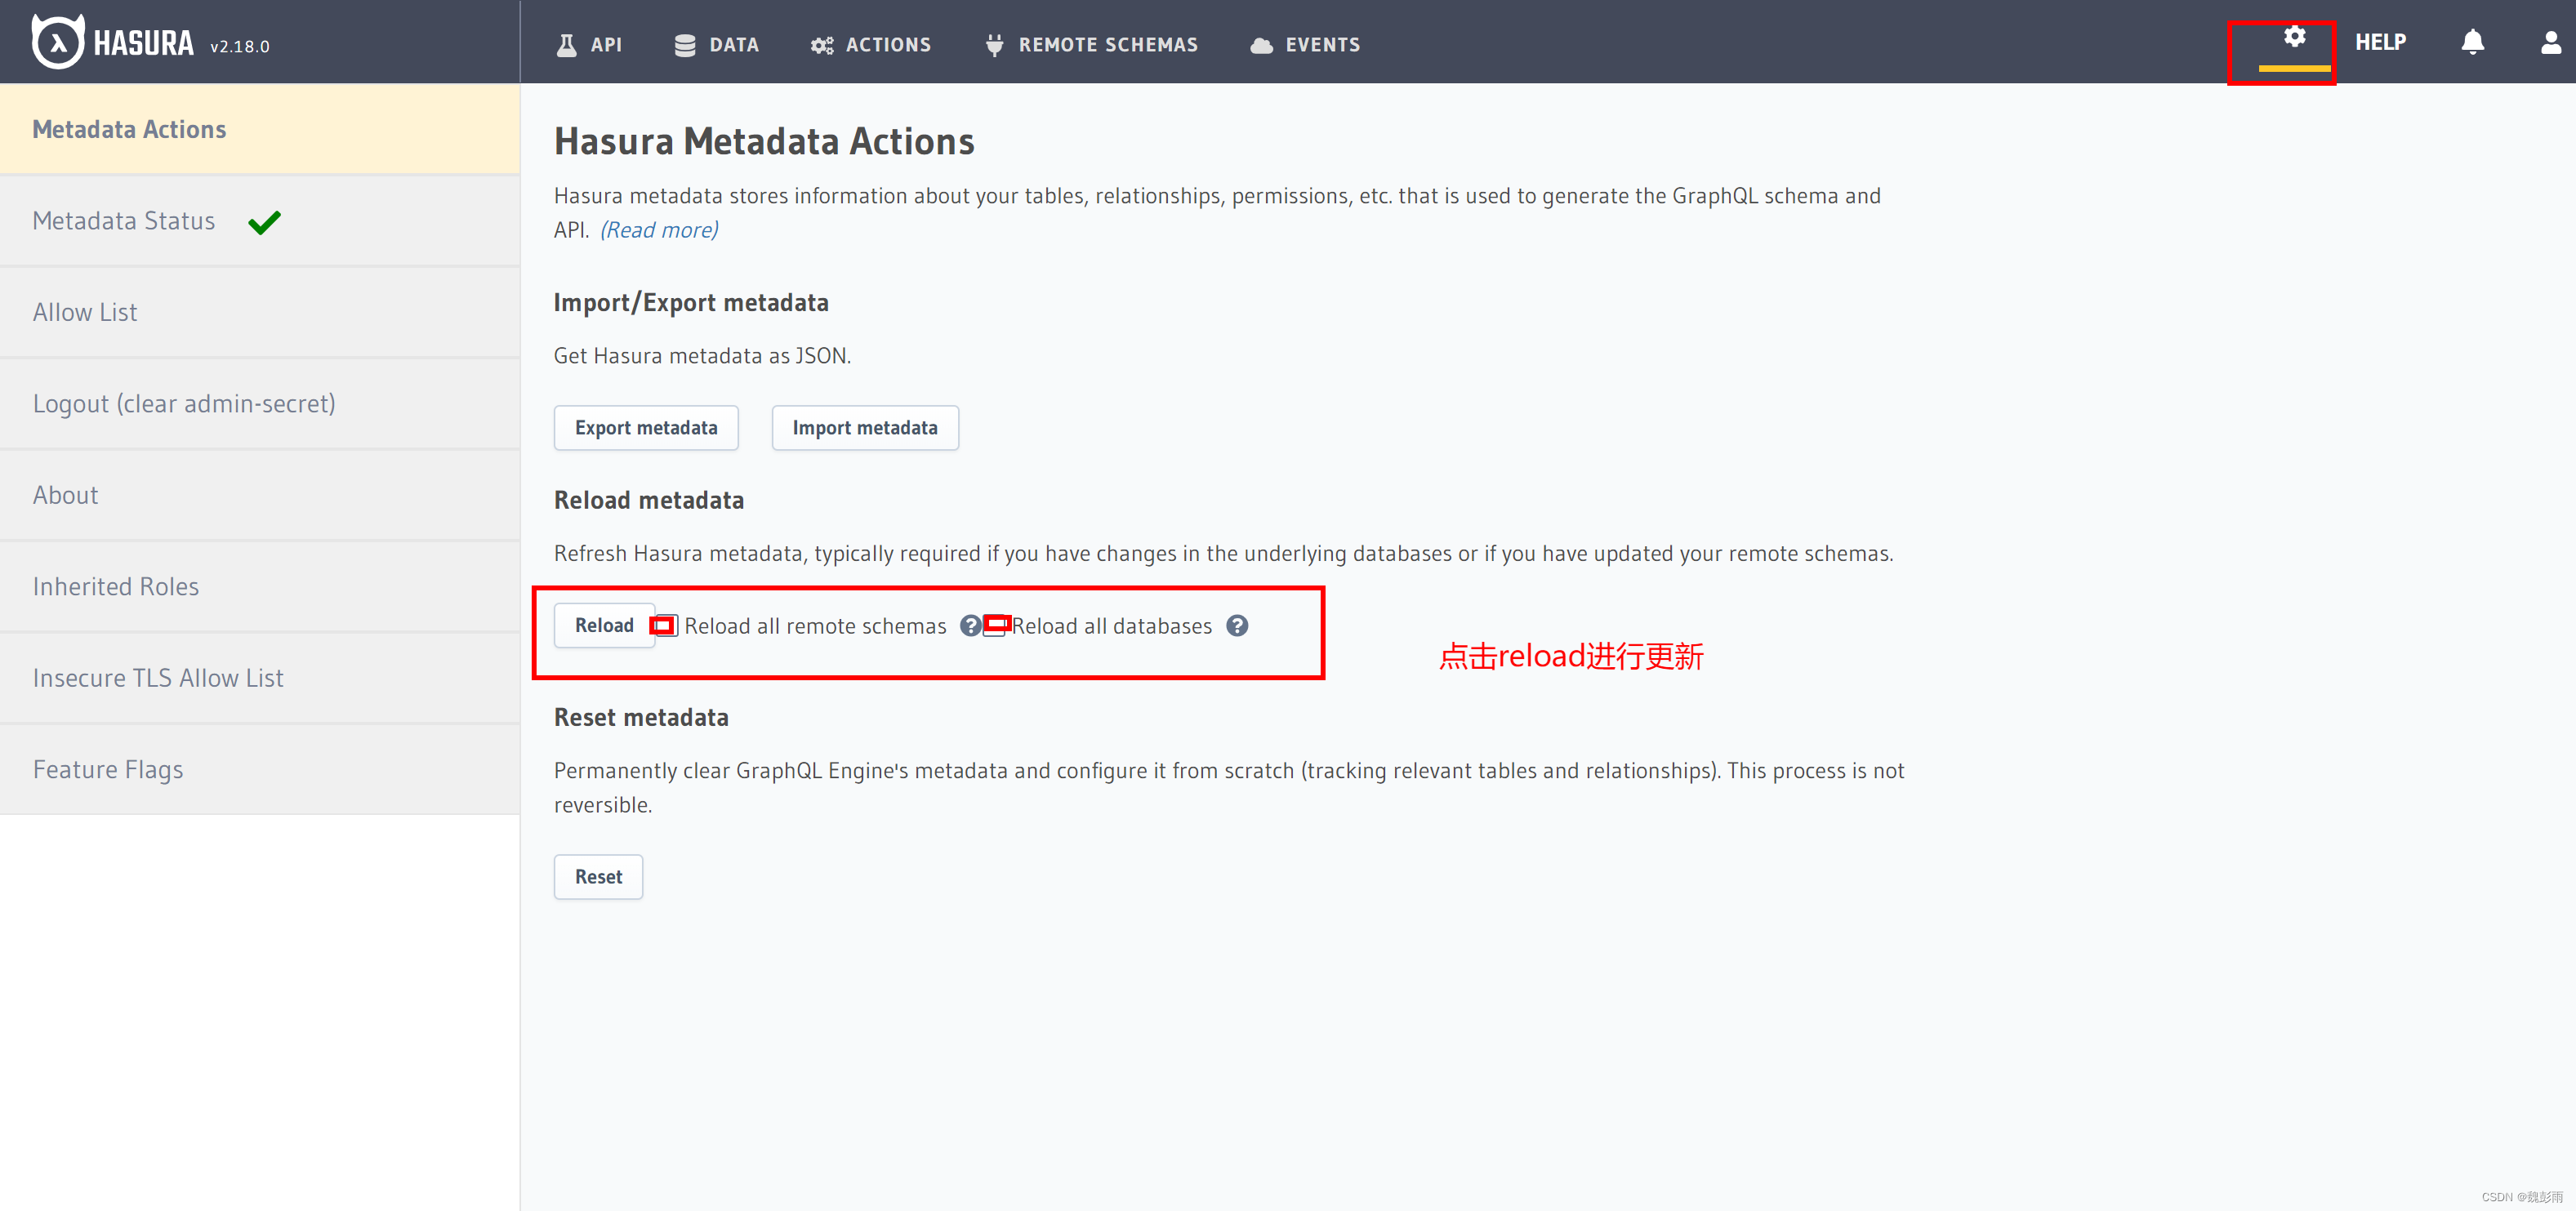Click the green Metadata Status checkmark

pos(264,222)
